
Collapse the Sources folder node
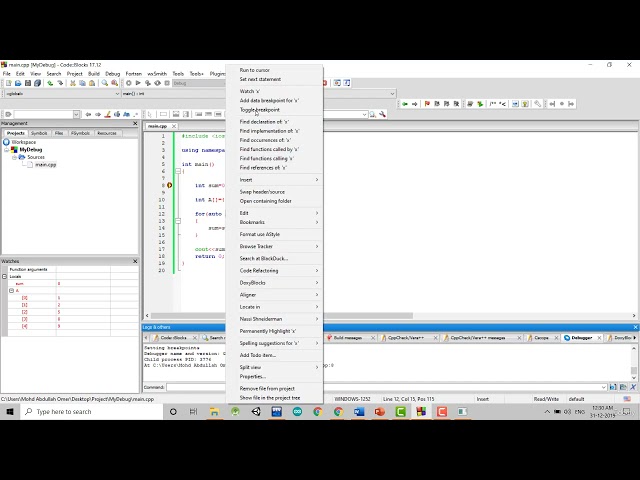tap(14, 157)
